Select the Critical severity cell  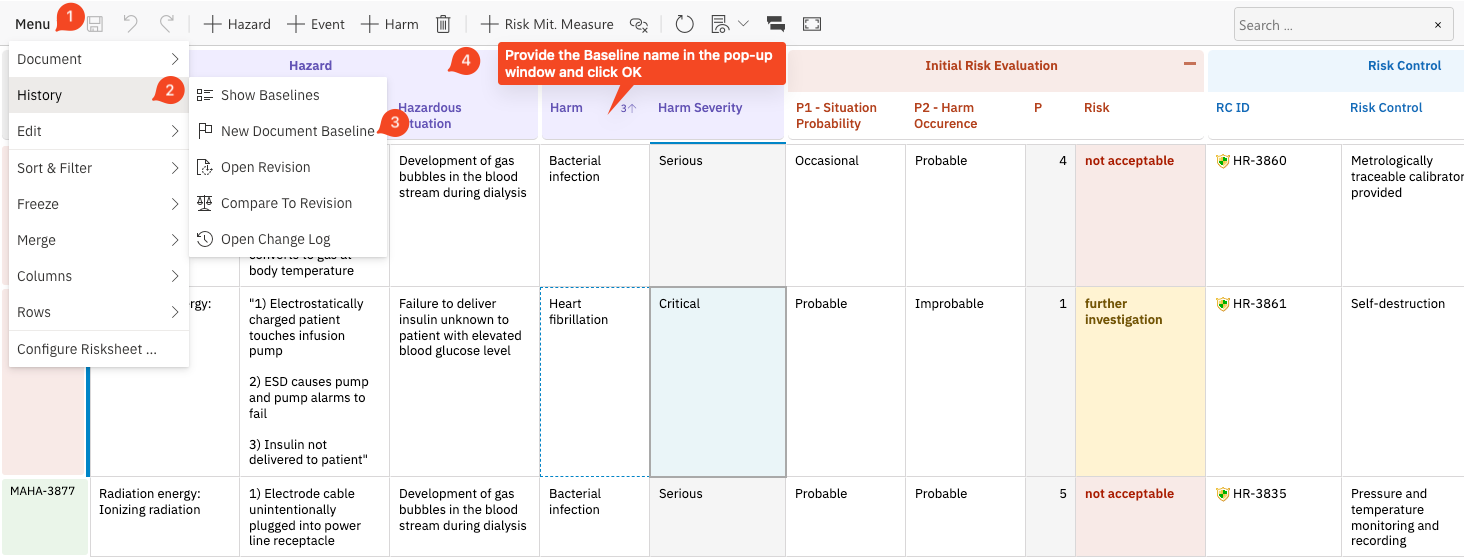point(717,382)
